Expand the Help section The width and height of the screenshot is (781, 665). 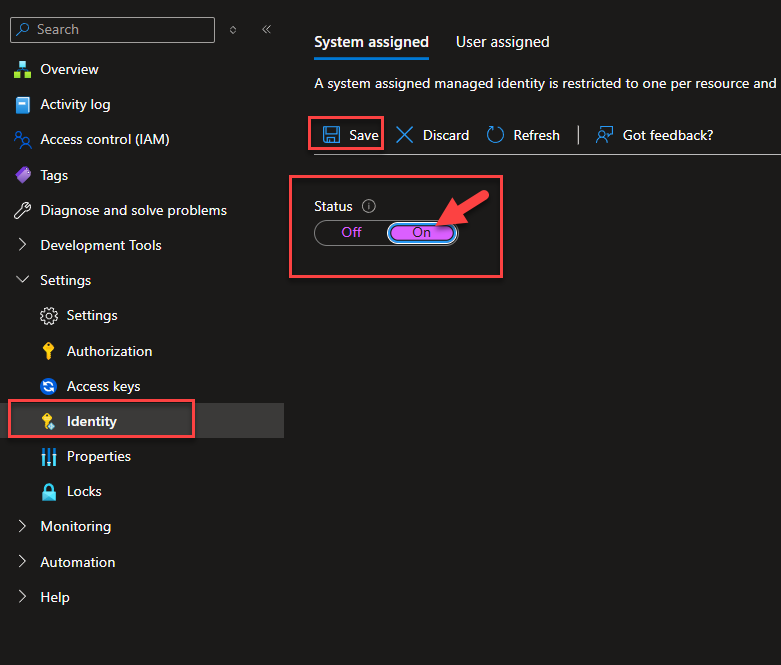tap(22, 596)
